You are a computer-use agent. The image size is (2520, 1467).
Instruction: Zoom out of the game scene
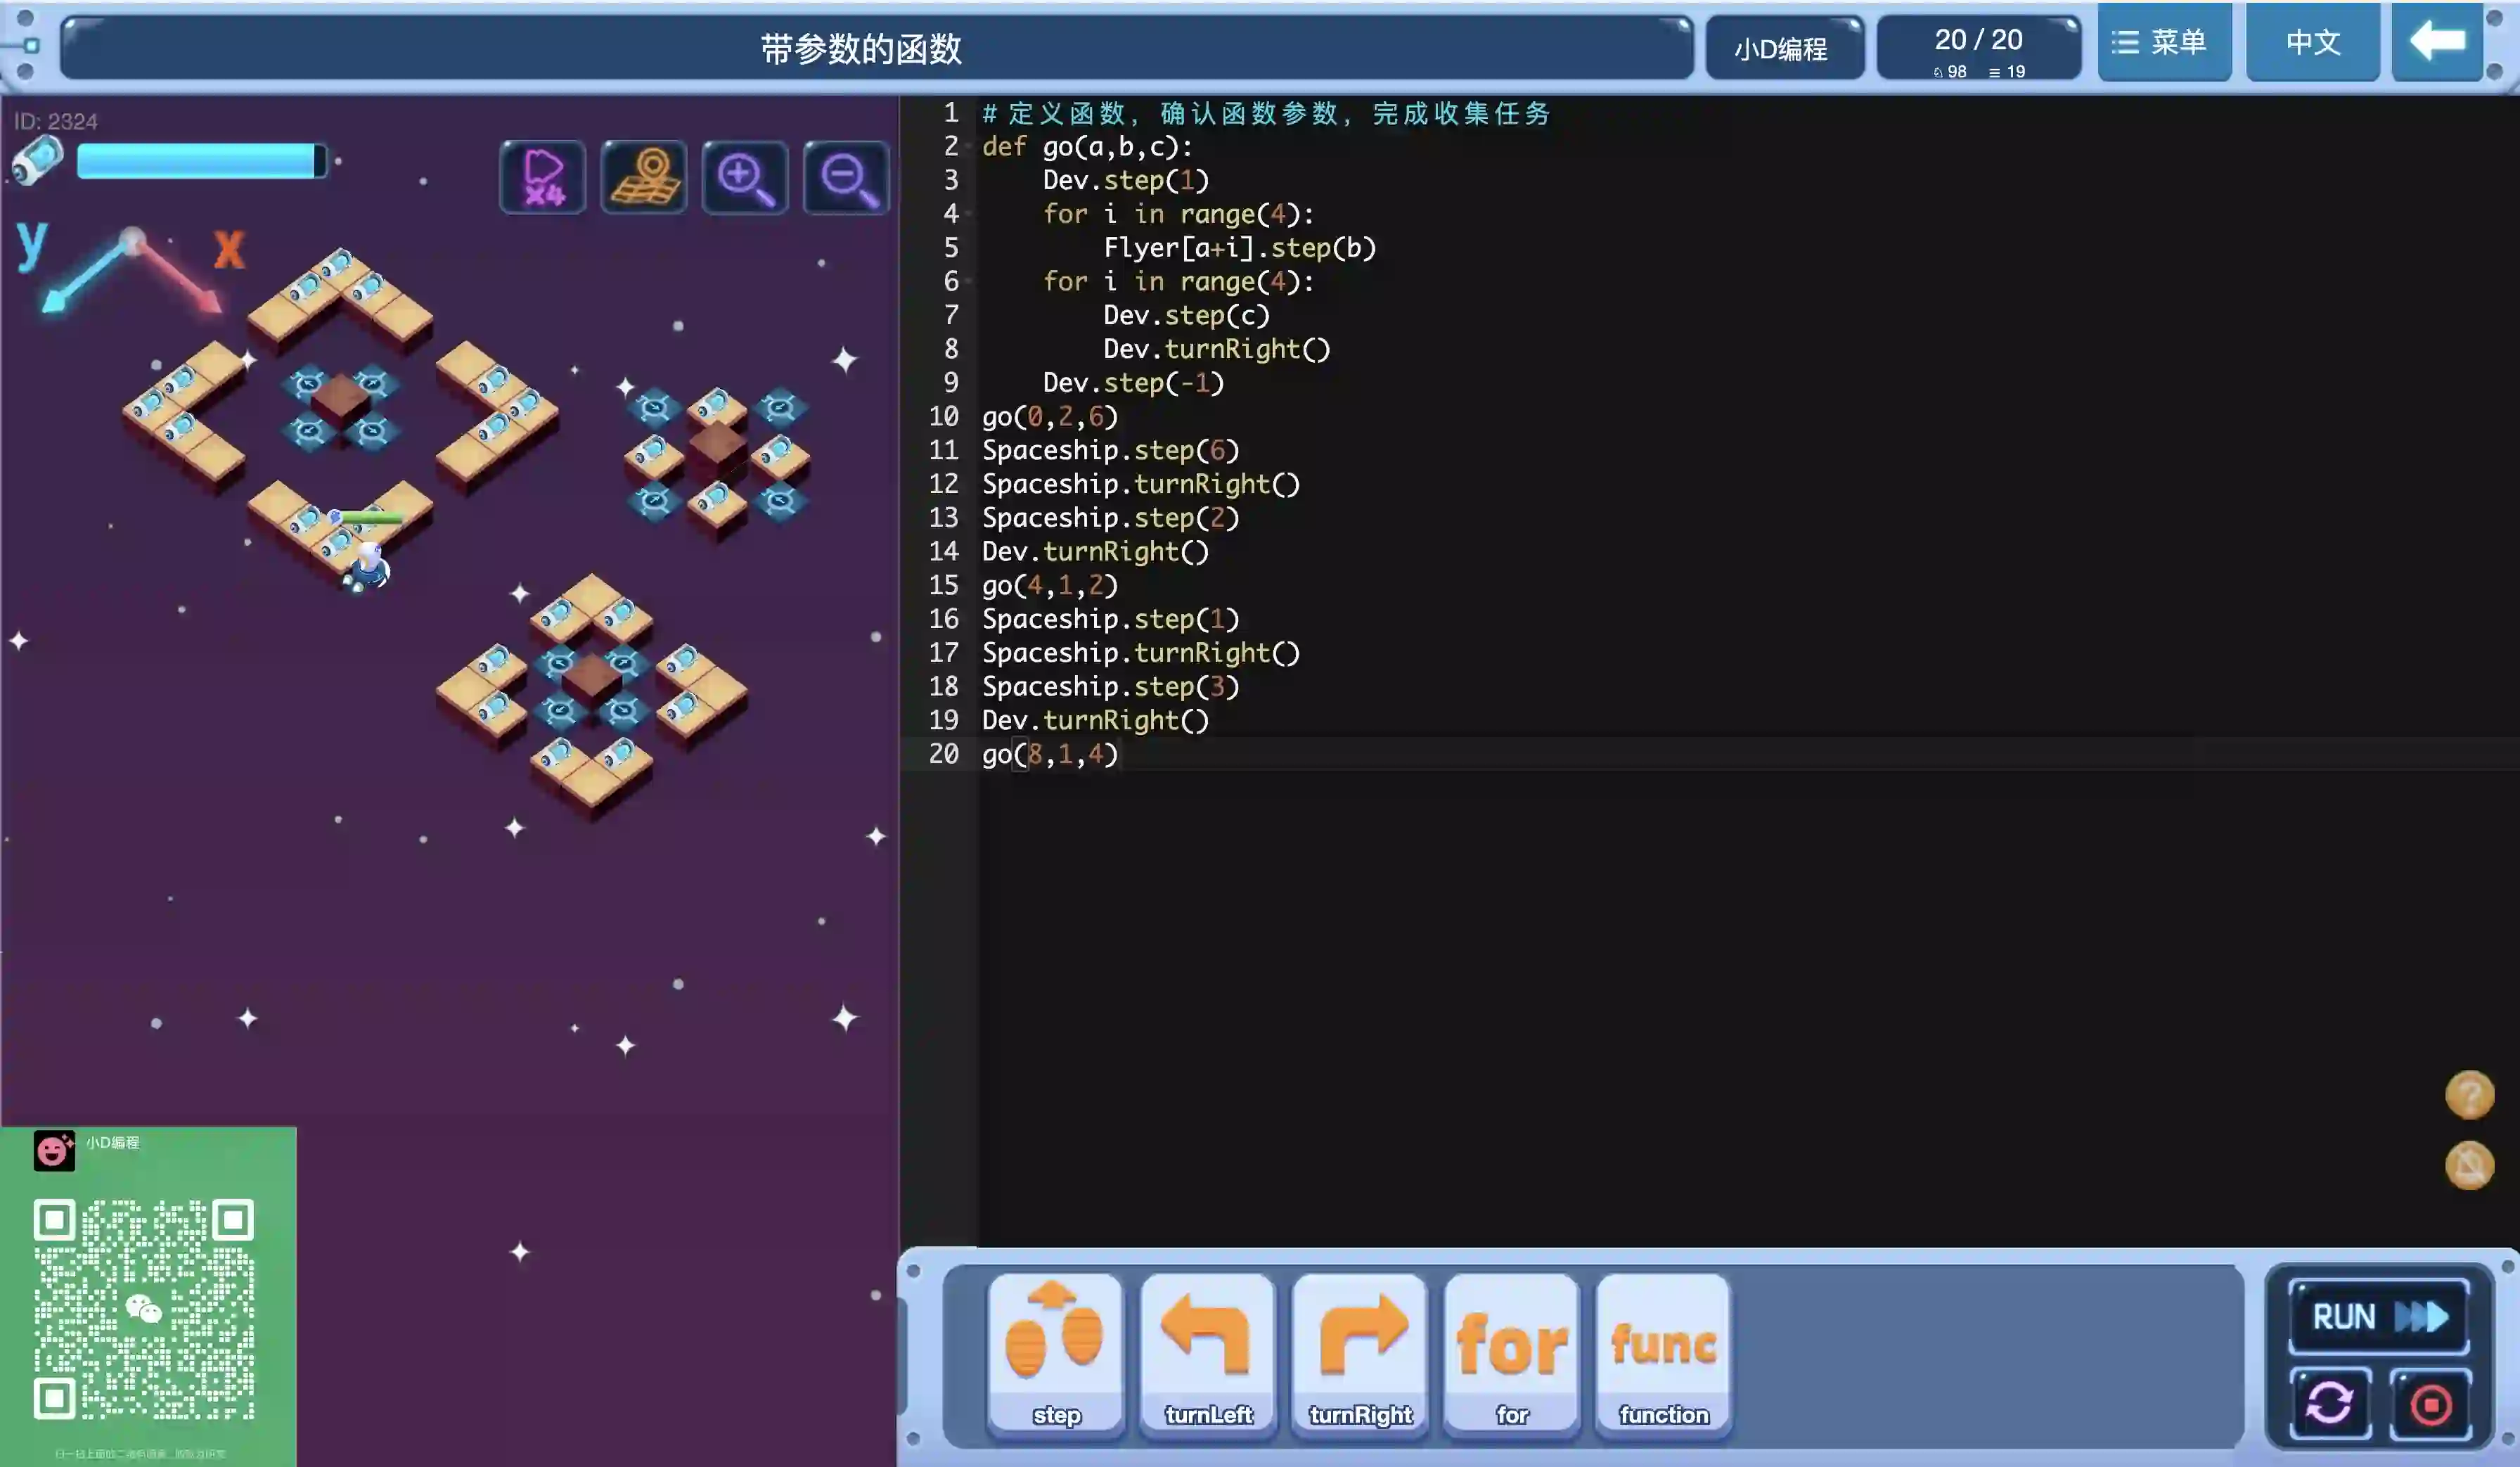846,178
